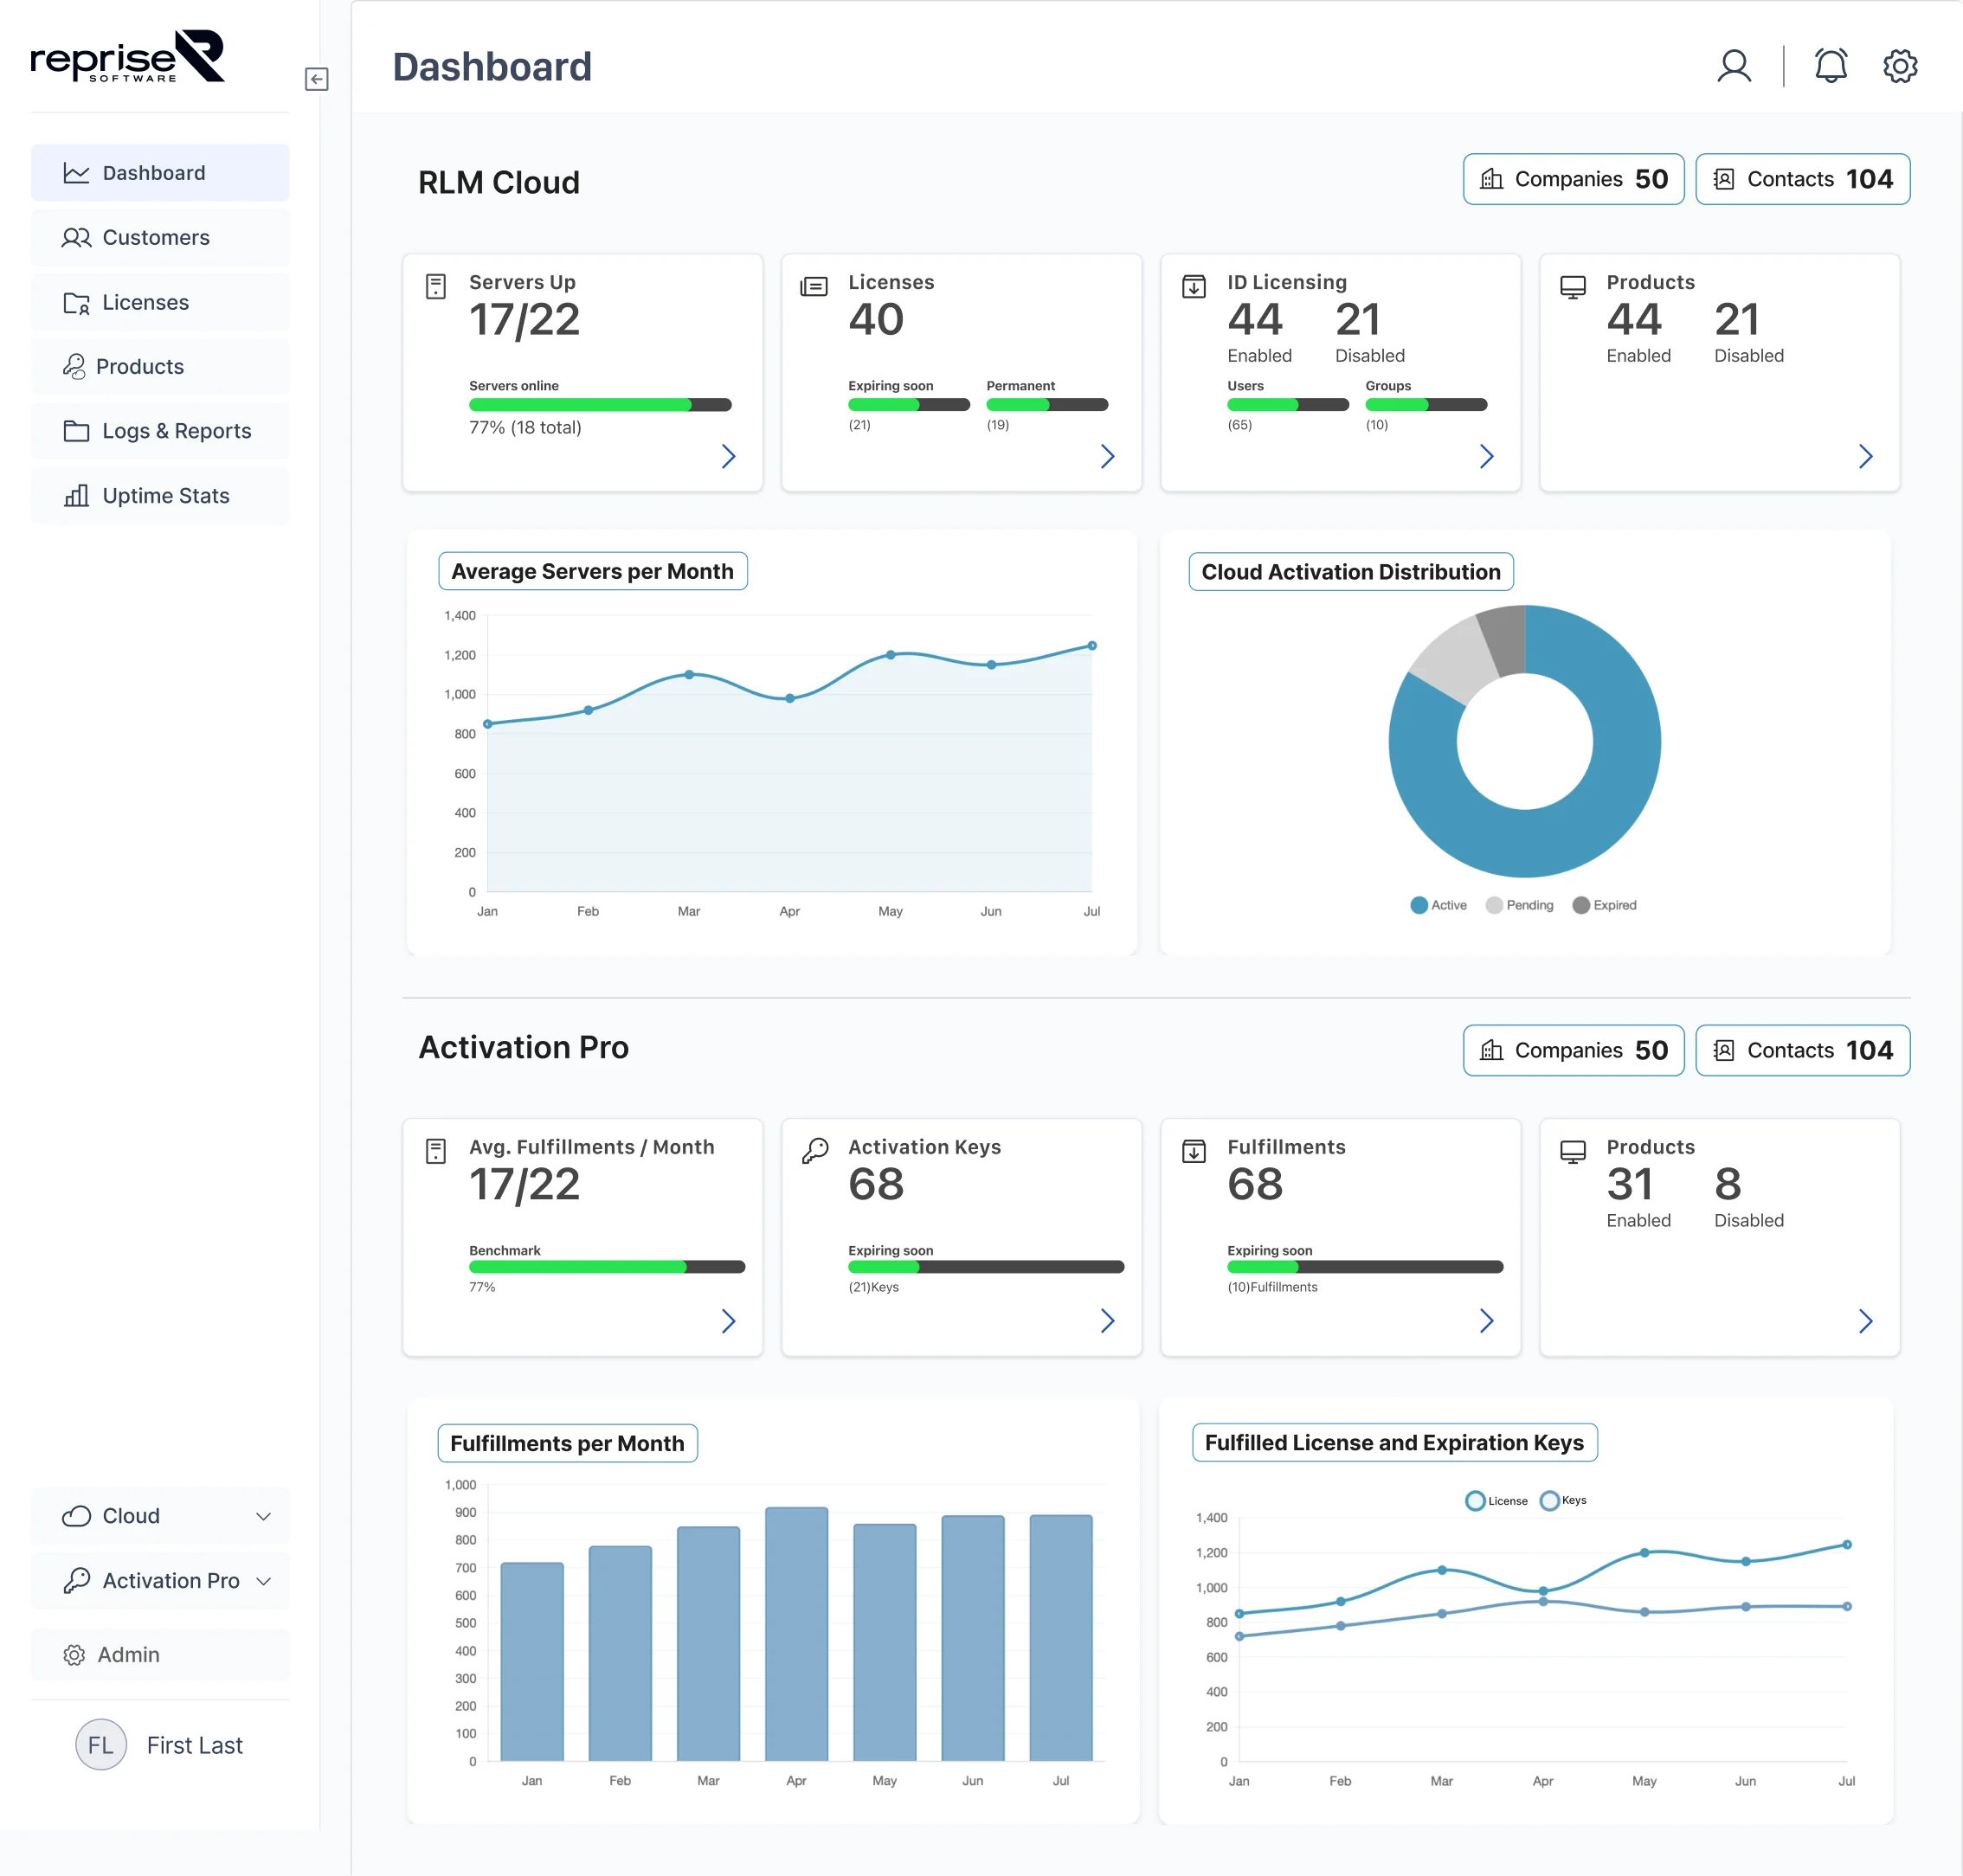
Task: Toggle the Keys series in the expiration chart
Action: pyautogui.click(x=1562, y=1500)
